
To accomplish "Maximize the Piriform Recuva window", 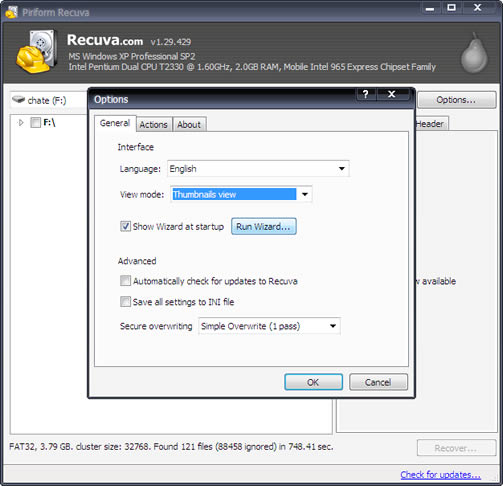I will (x=451, y=8).
